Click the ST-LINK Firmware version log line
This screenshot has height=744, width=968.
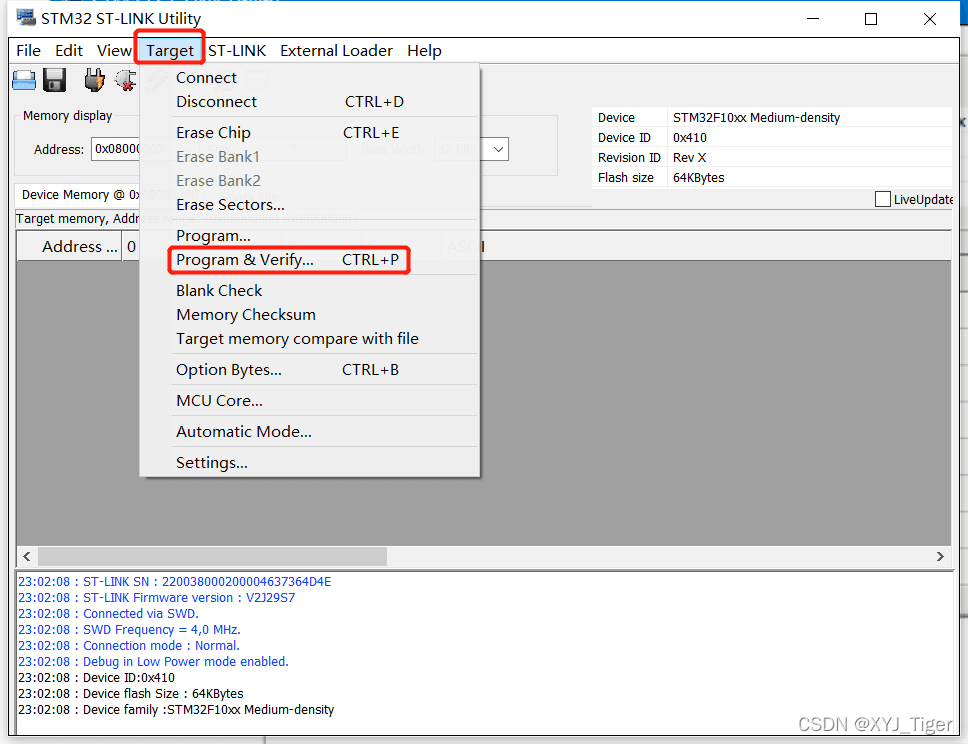coord(157,598)
